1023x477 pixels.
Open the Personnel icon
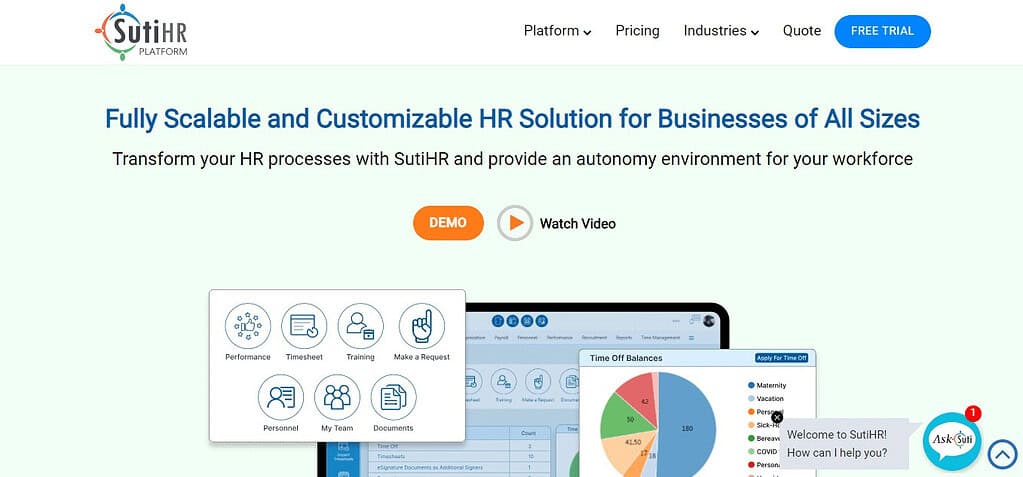(281, 397)
